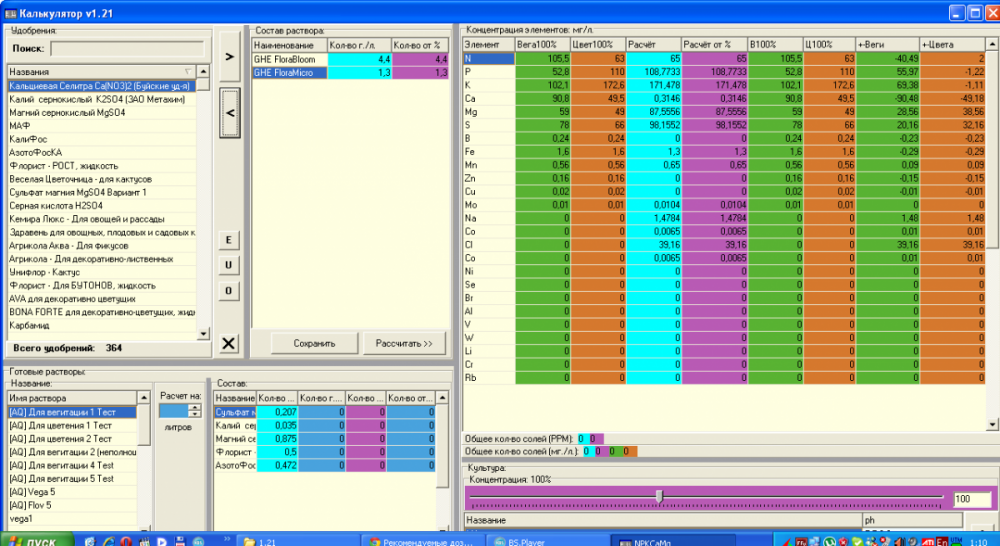Click Имя раствора column header
The image size is (1000, 546).
pyautogui.click(x=72, y=398)
